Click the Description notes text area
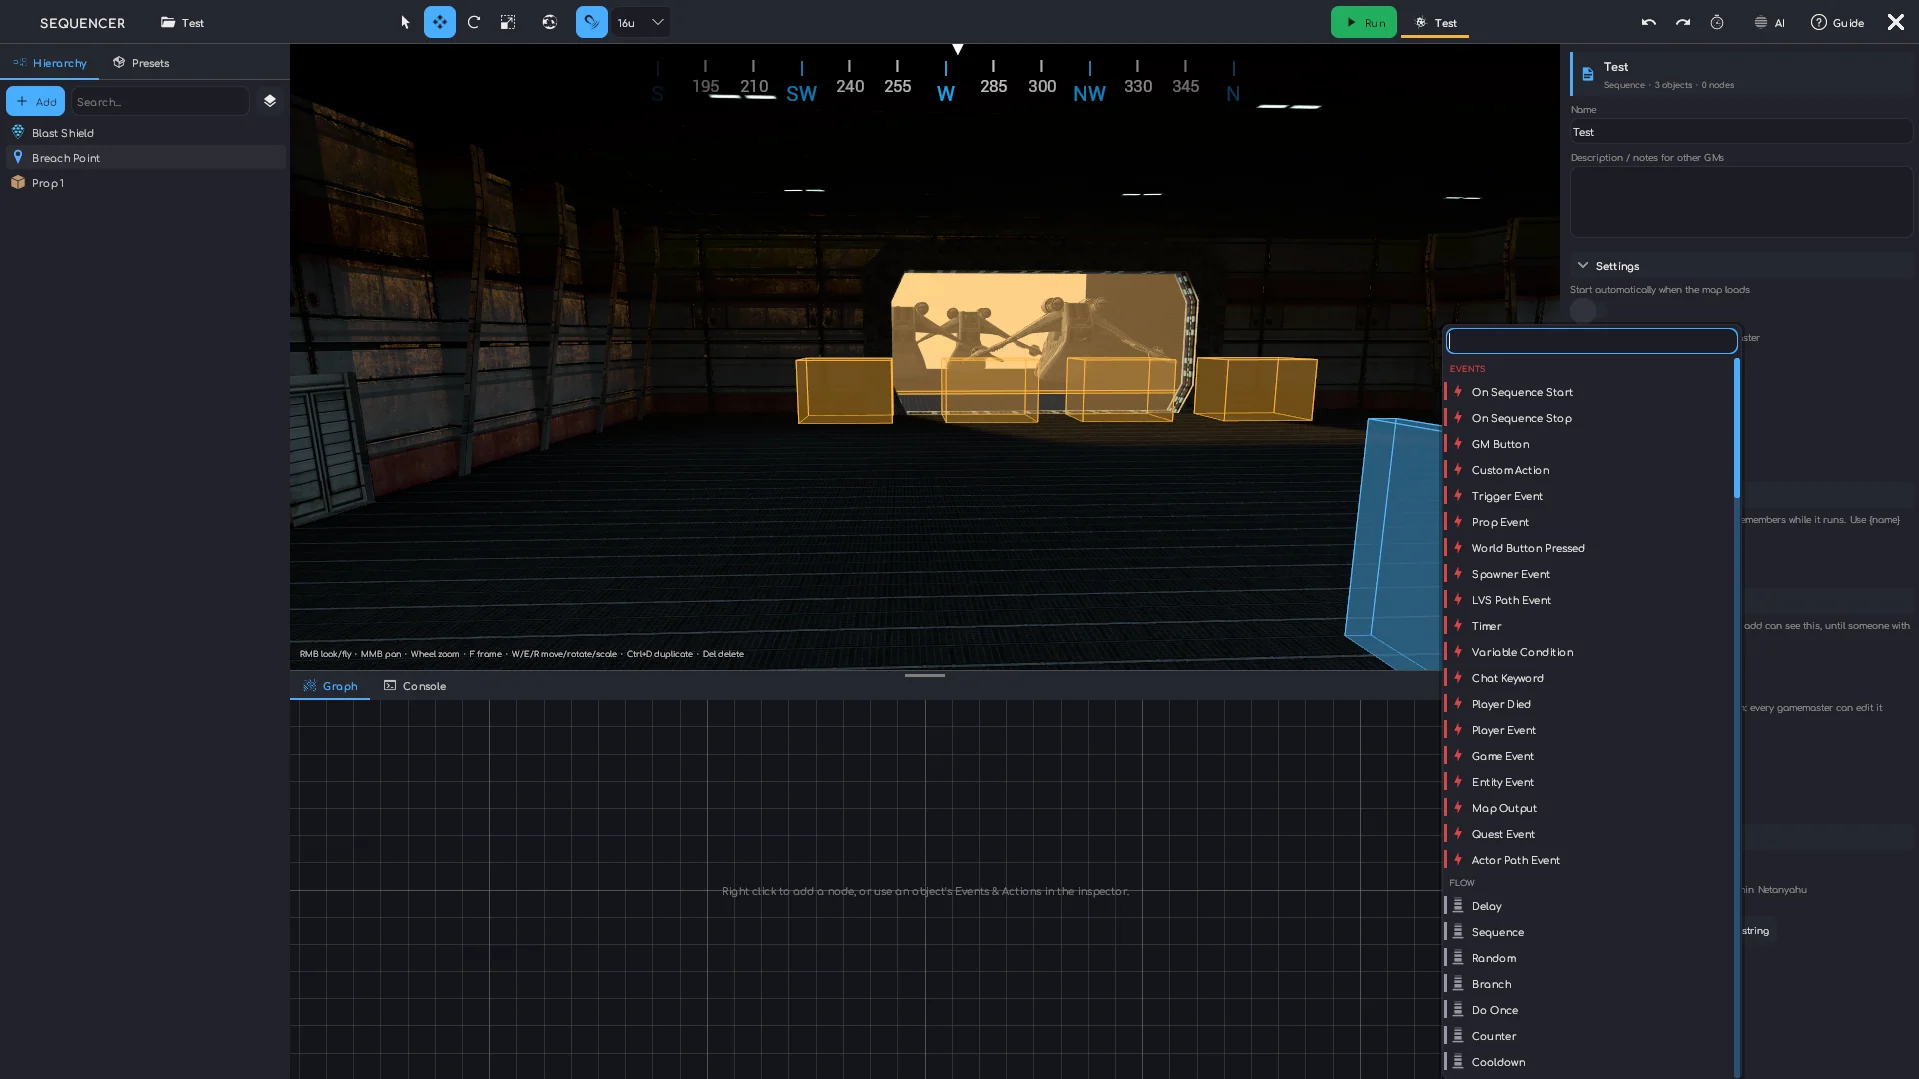The height and width of the screenshot is (1079, 1919). coord(1741,202)
